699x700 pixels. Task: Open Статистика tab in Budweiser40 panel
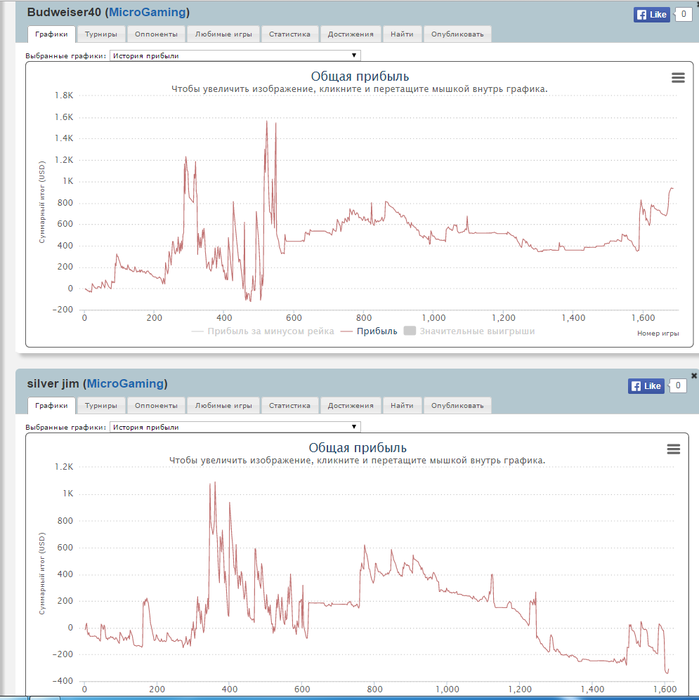pyautogui.click(x=289, y=34)
